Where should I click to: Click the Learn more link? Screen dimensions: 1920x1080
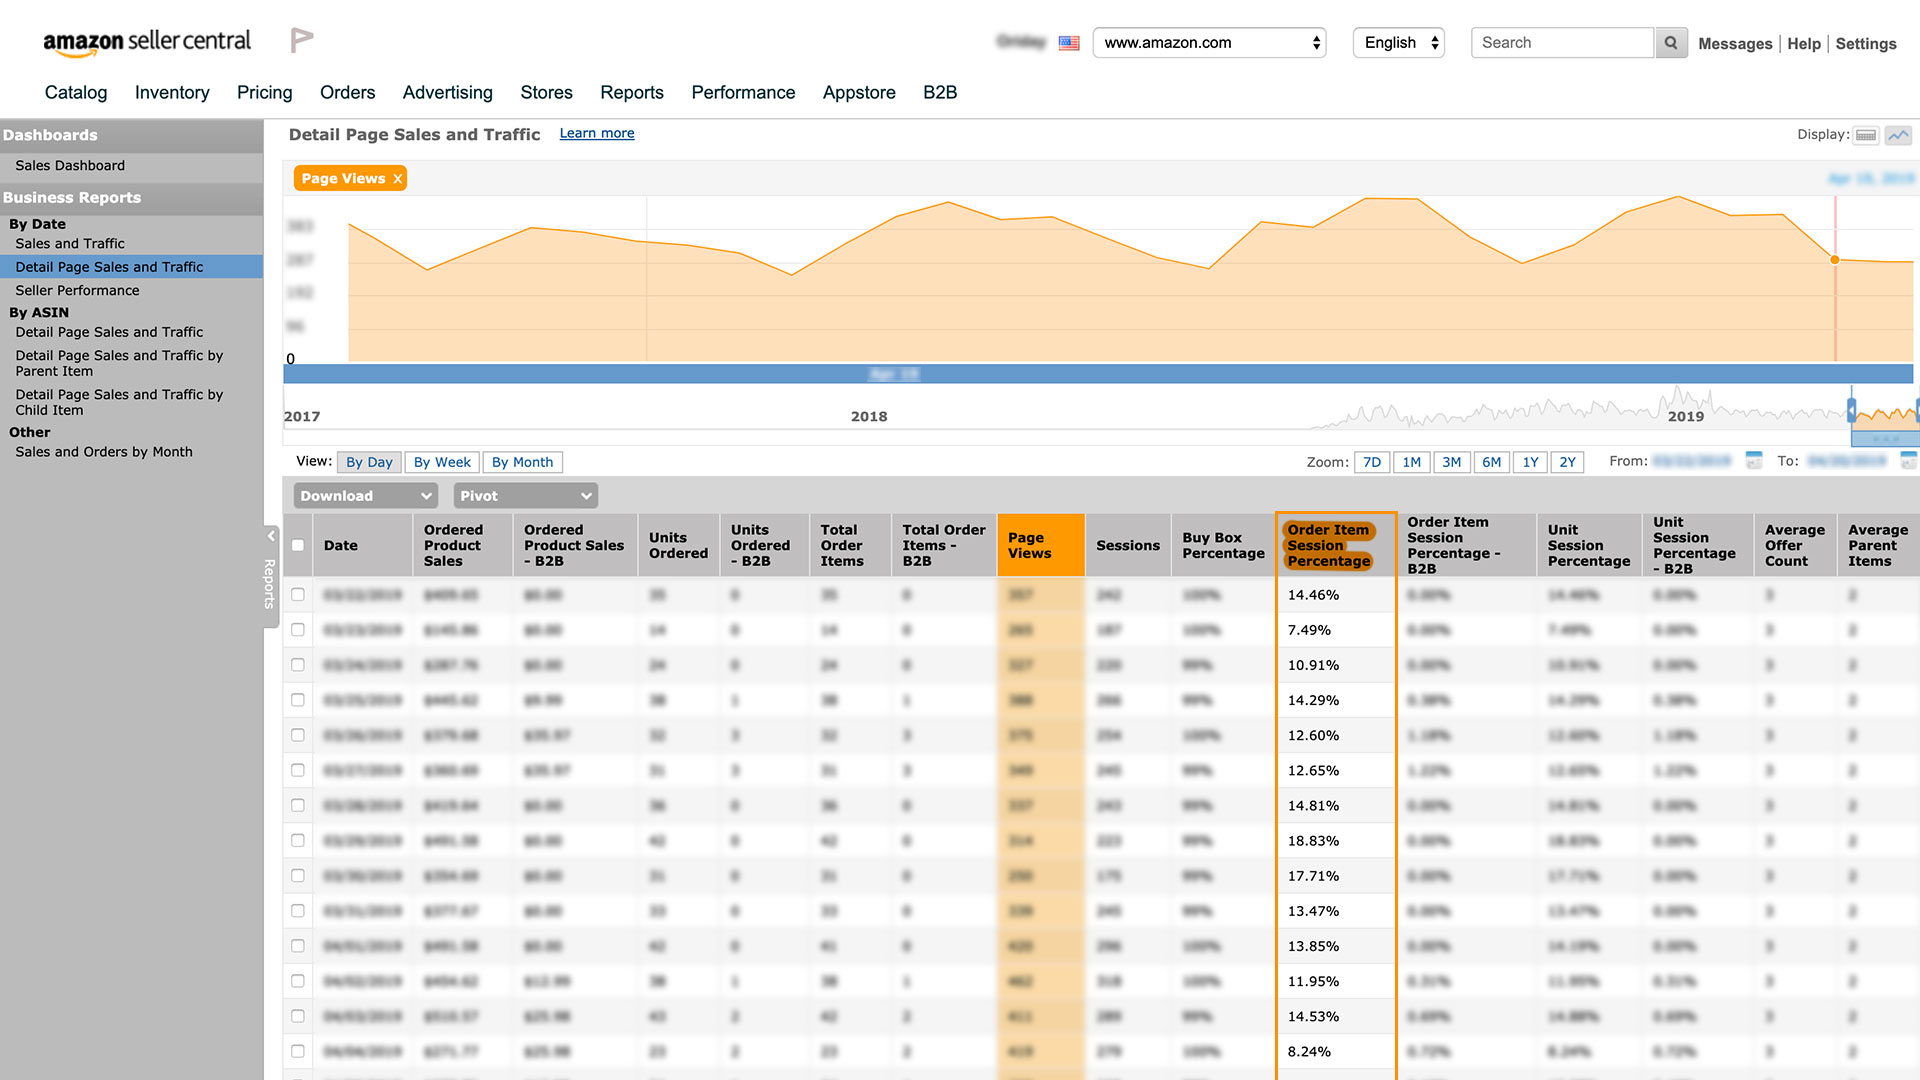[x=596, y=134]
